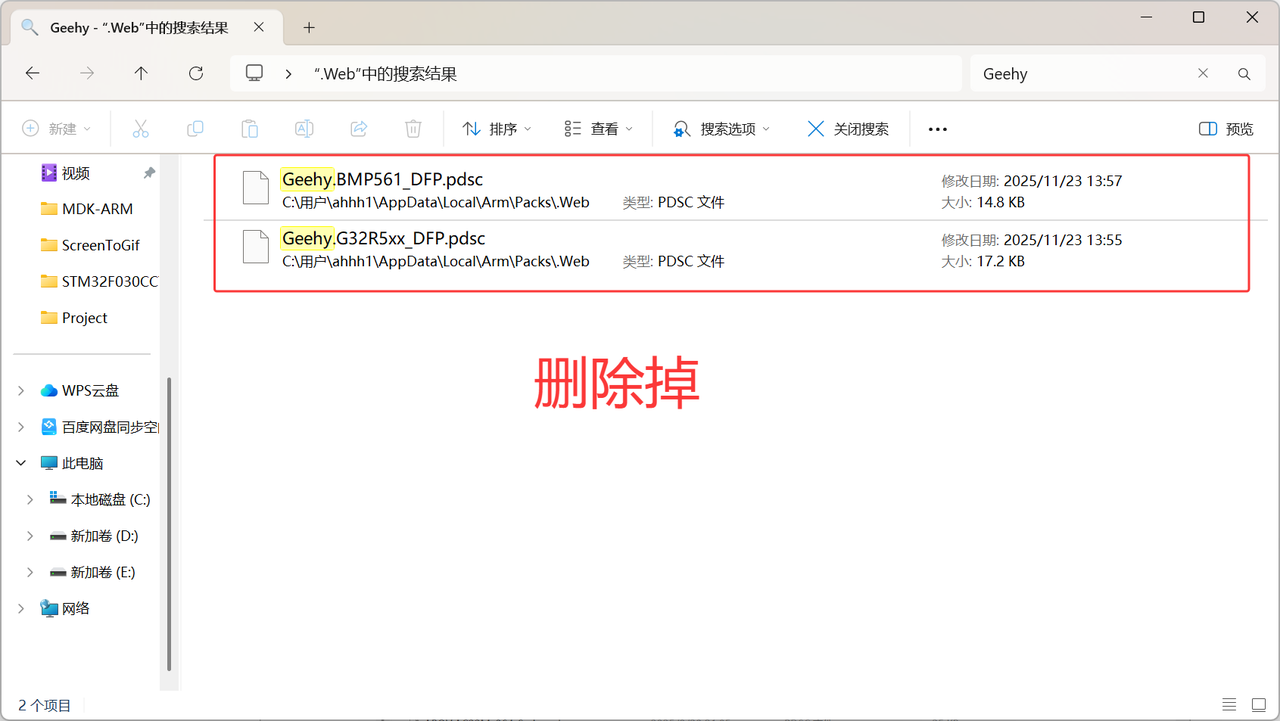Refresh the search results
1280x721 pixels.
[196, 73]
